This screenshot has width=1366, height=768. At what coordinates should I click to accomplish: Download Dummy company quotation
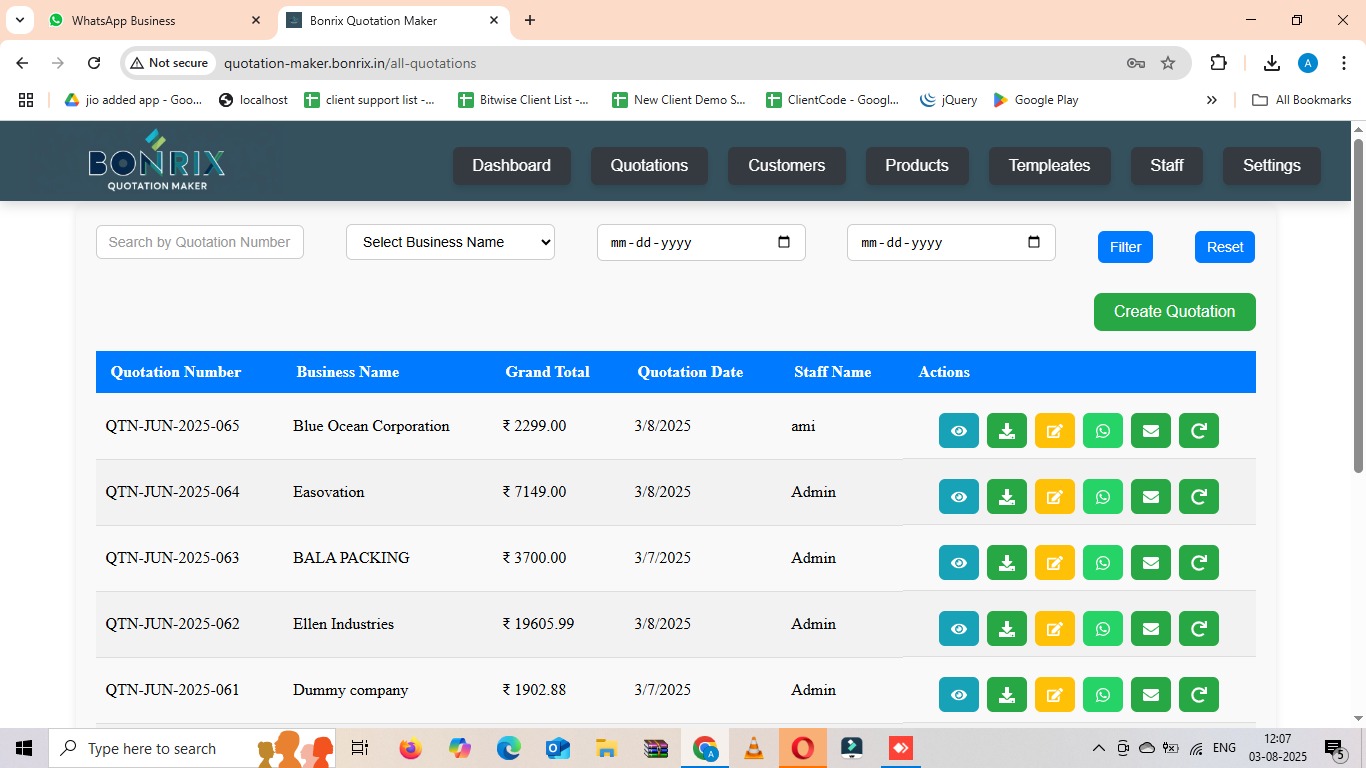pos(1007,695)
